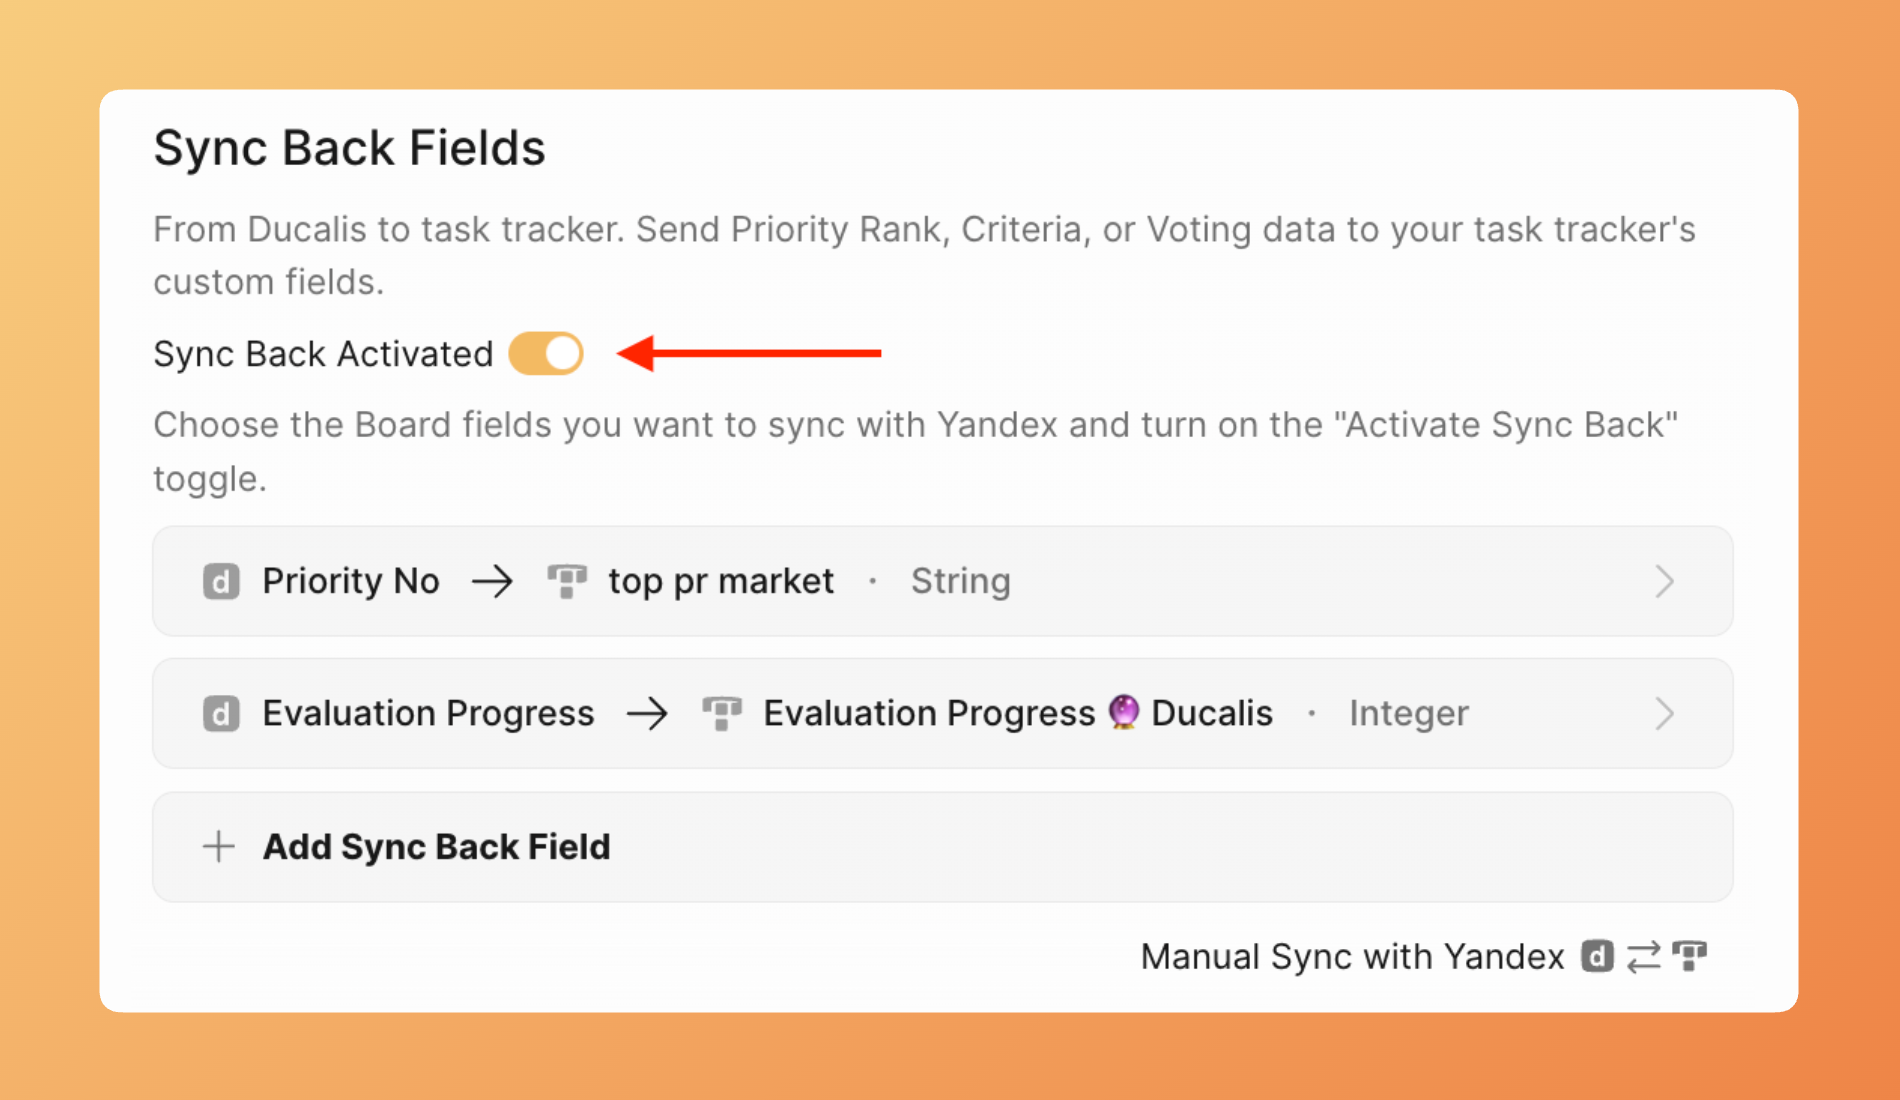Click the Sync Back Activated label
The width and height of the screenshot is (1900, 1100).
click(323, 354)
